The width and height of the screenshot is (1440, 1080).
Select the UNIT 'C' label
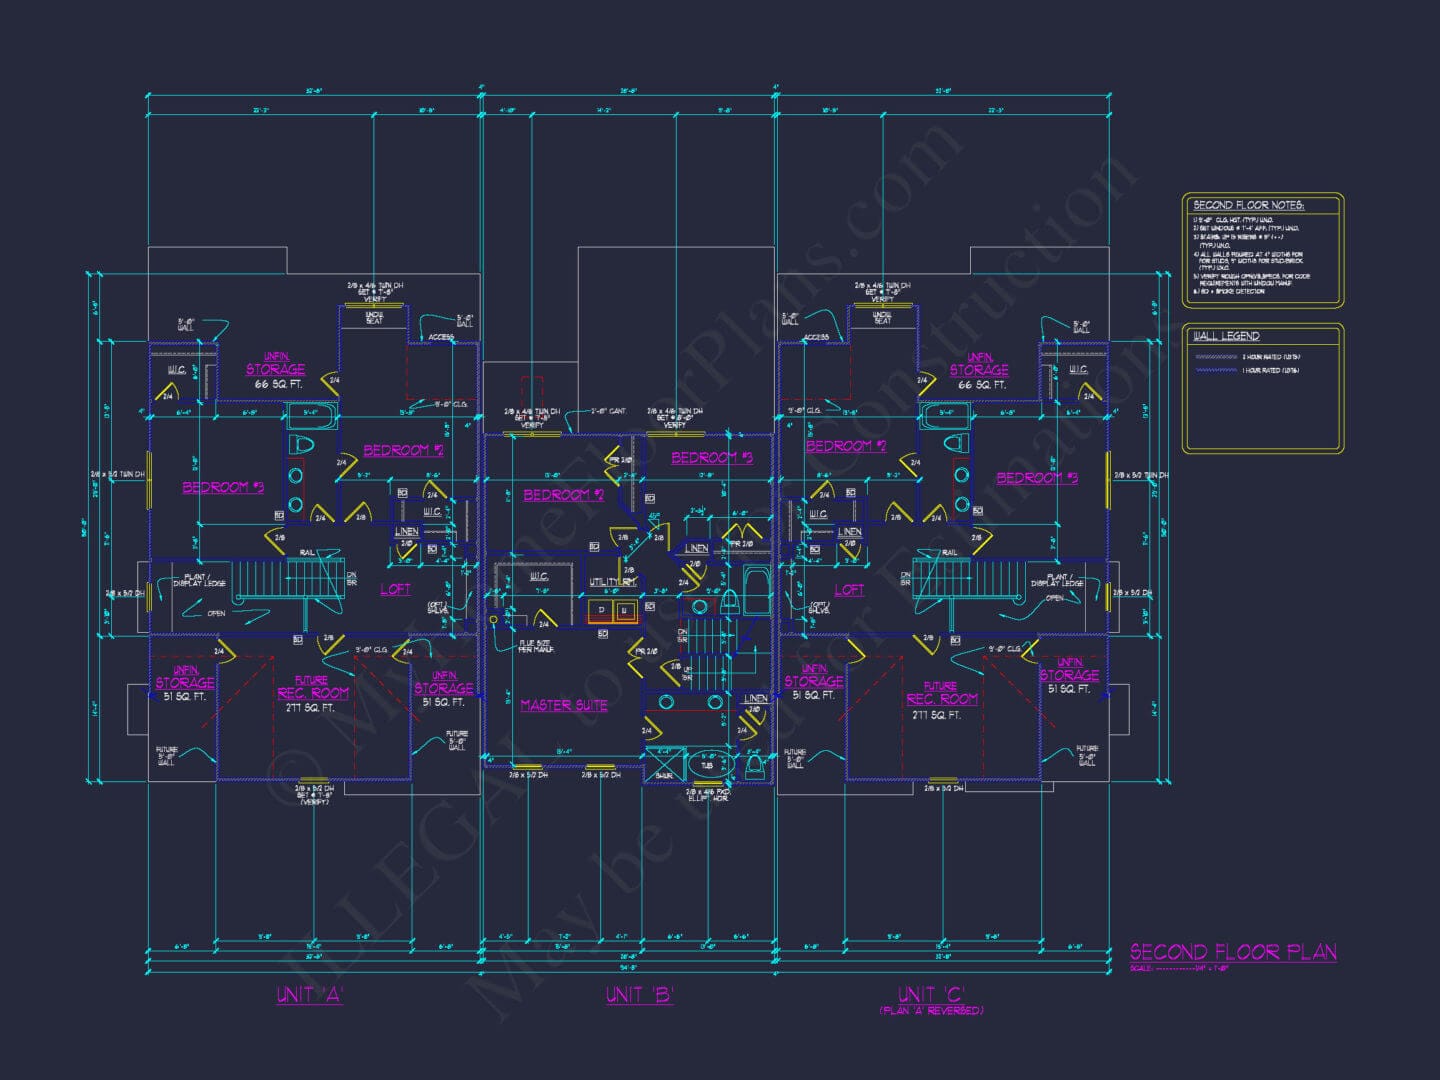pos(931,994)
